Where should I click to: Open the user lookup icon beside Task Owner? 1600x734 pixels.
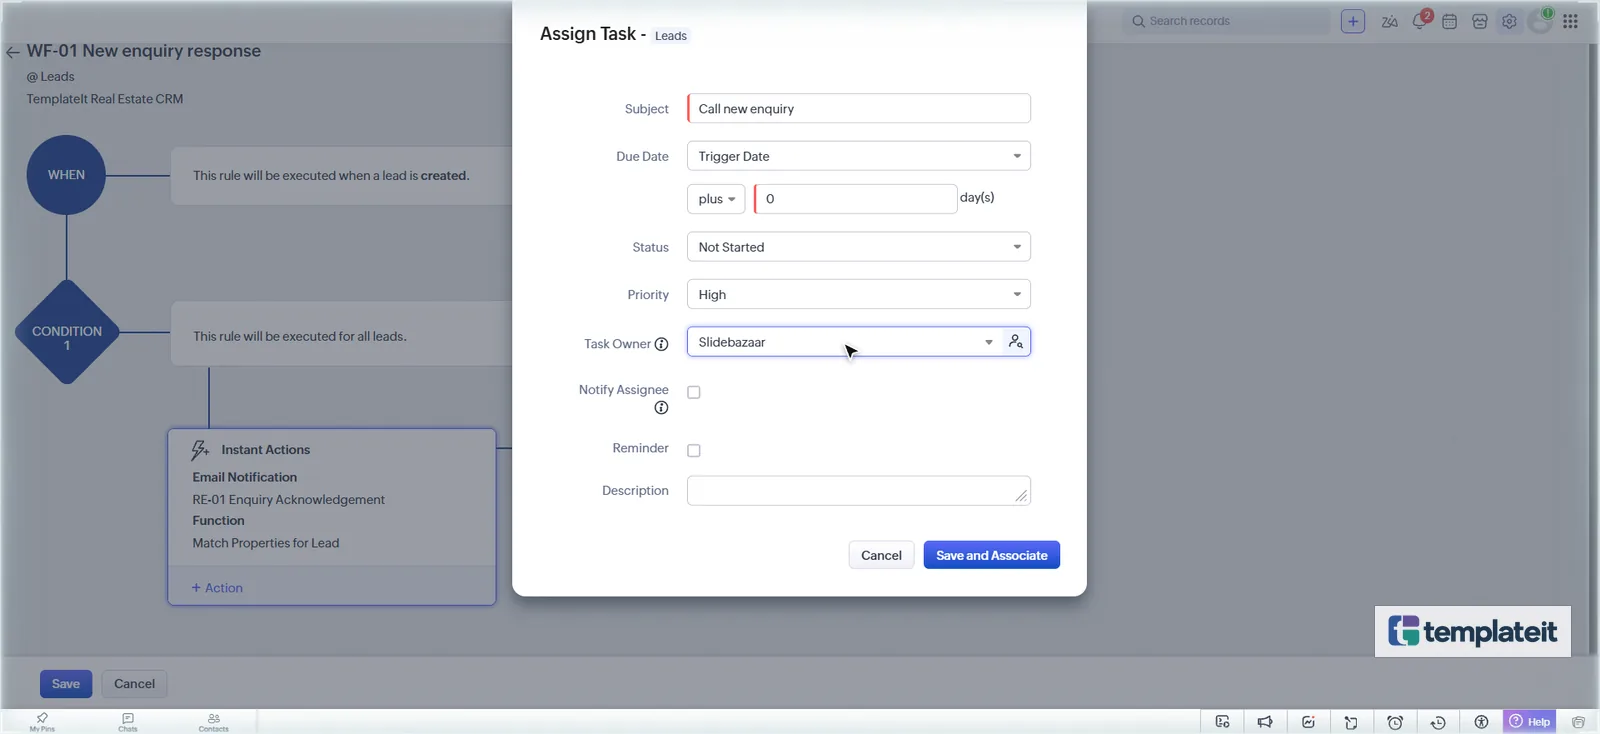click(1016, 342)
